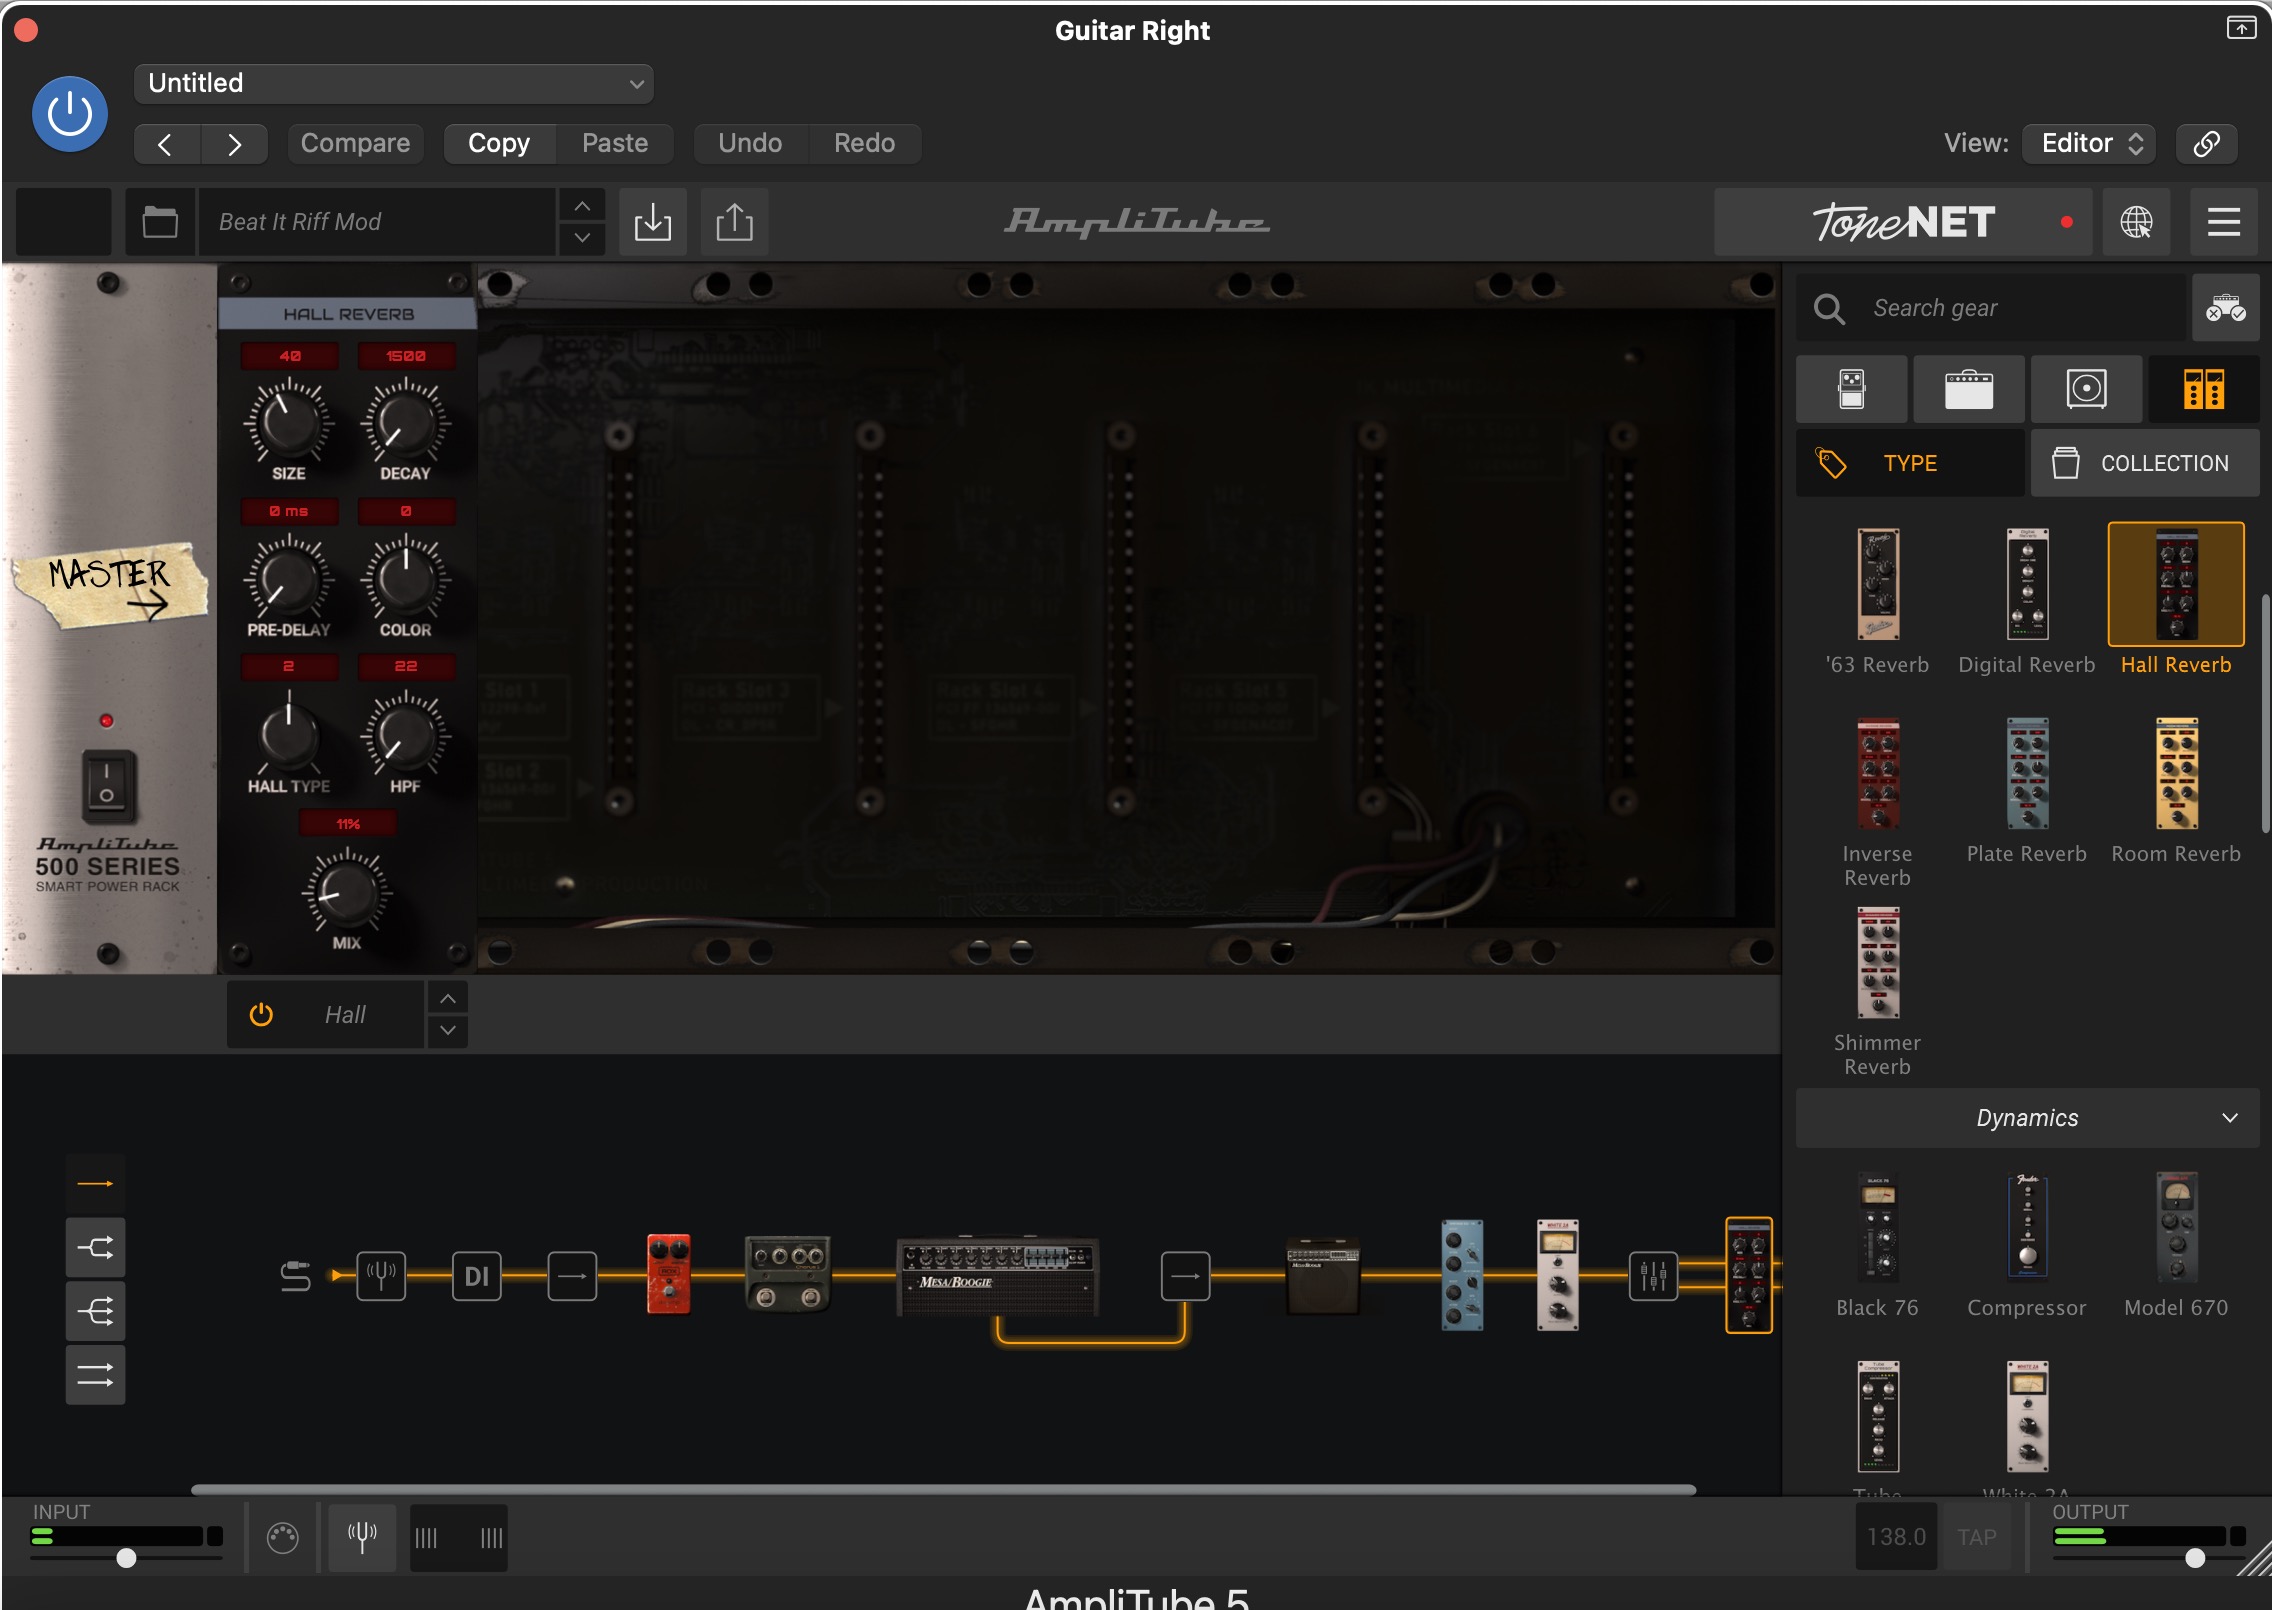
Task: Select the Mesa Boogie amp head
Action: pos(998,1276)
